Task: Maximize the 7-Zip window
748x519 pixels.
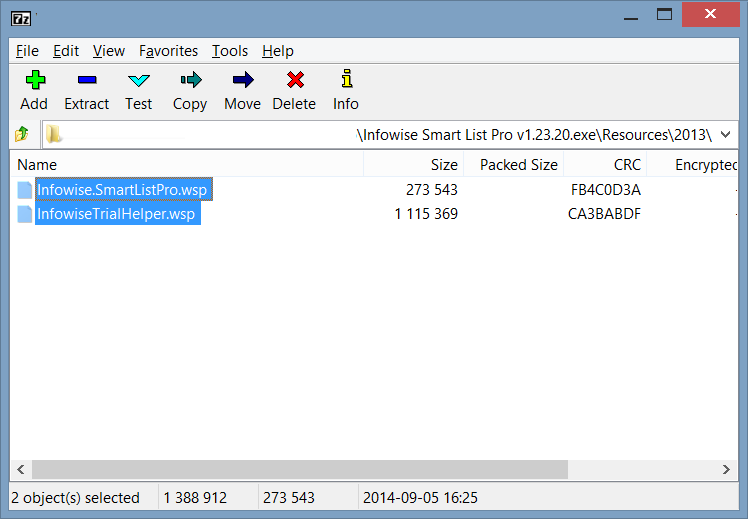Action: coord(664,15)
